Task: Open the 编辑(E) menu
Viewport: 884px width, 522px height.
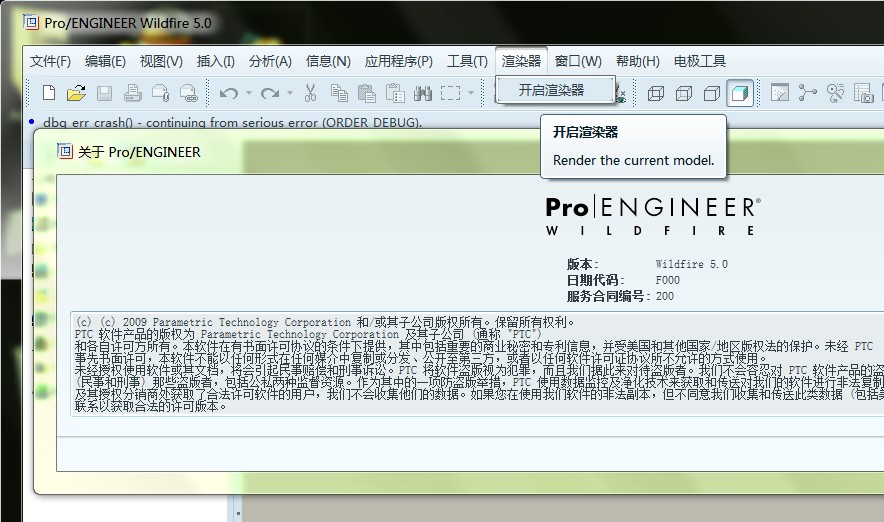Action: pyautogui.click(x=105, y=61)
